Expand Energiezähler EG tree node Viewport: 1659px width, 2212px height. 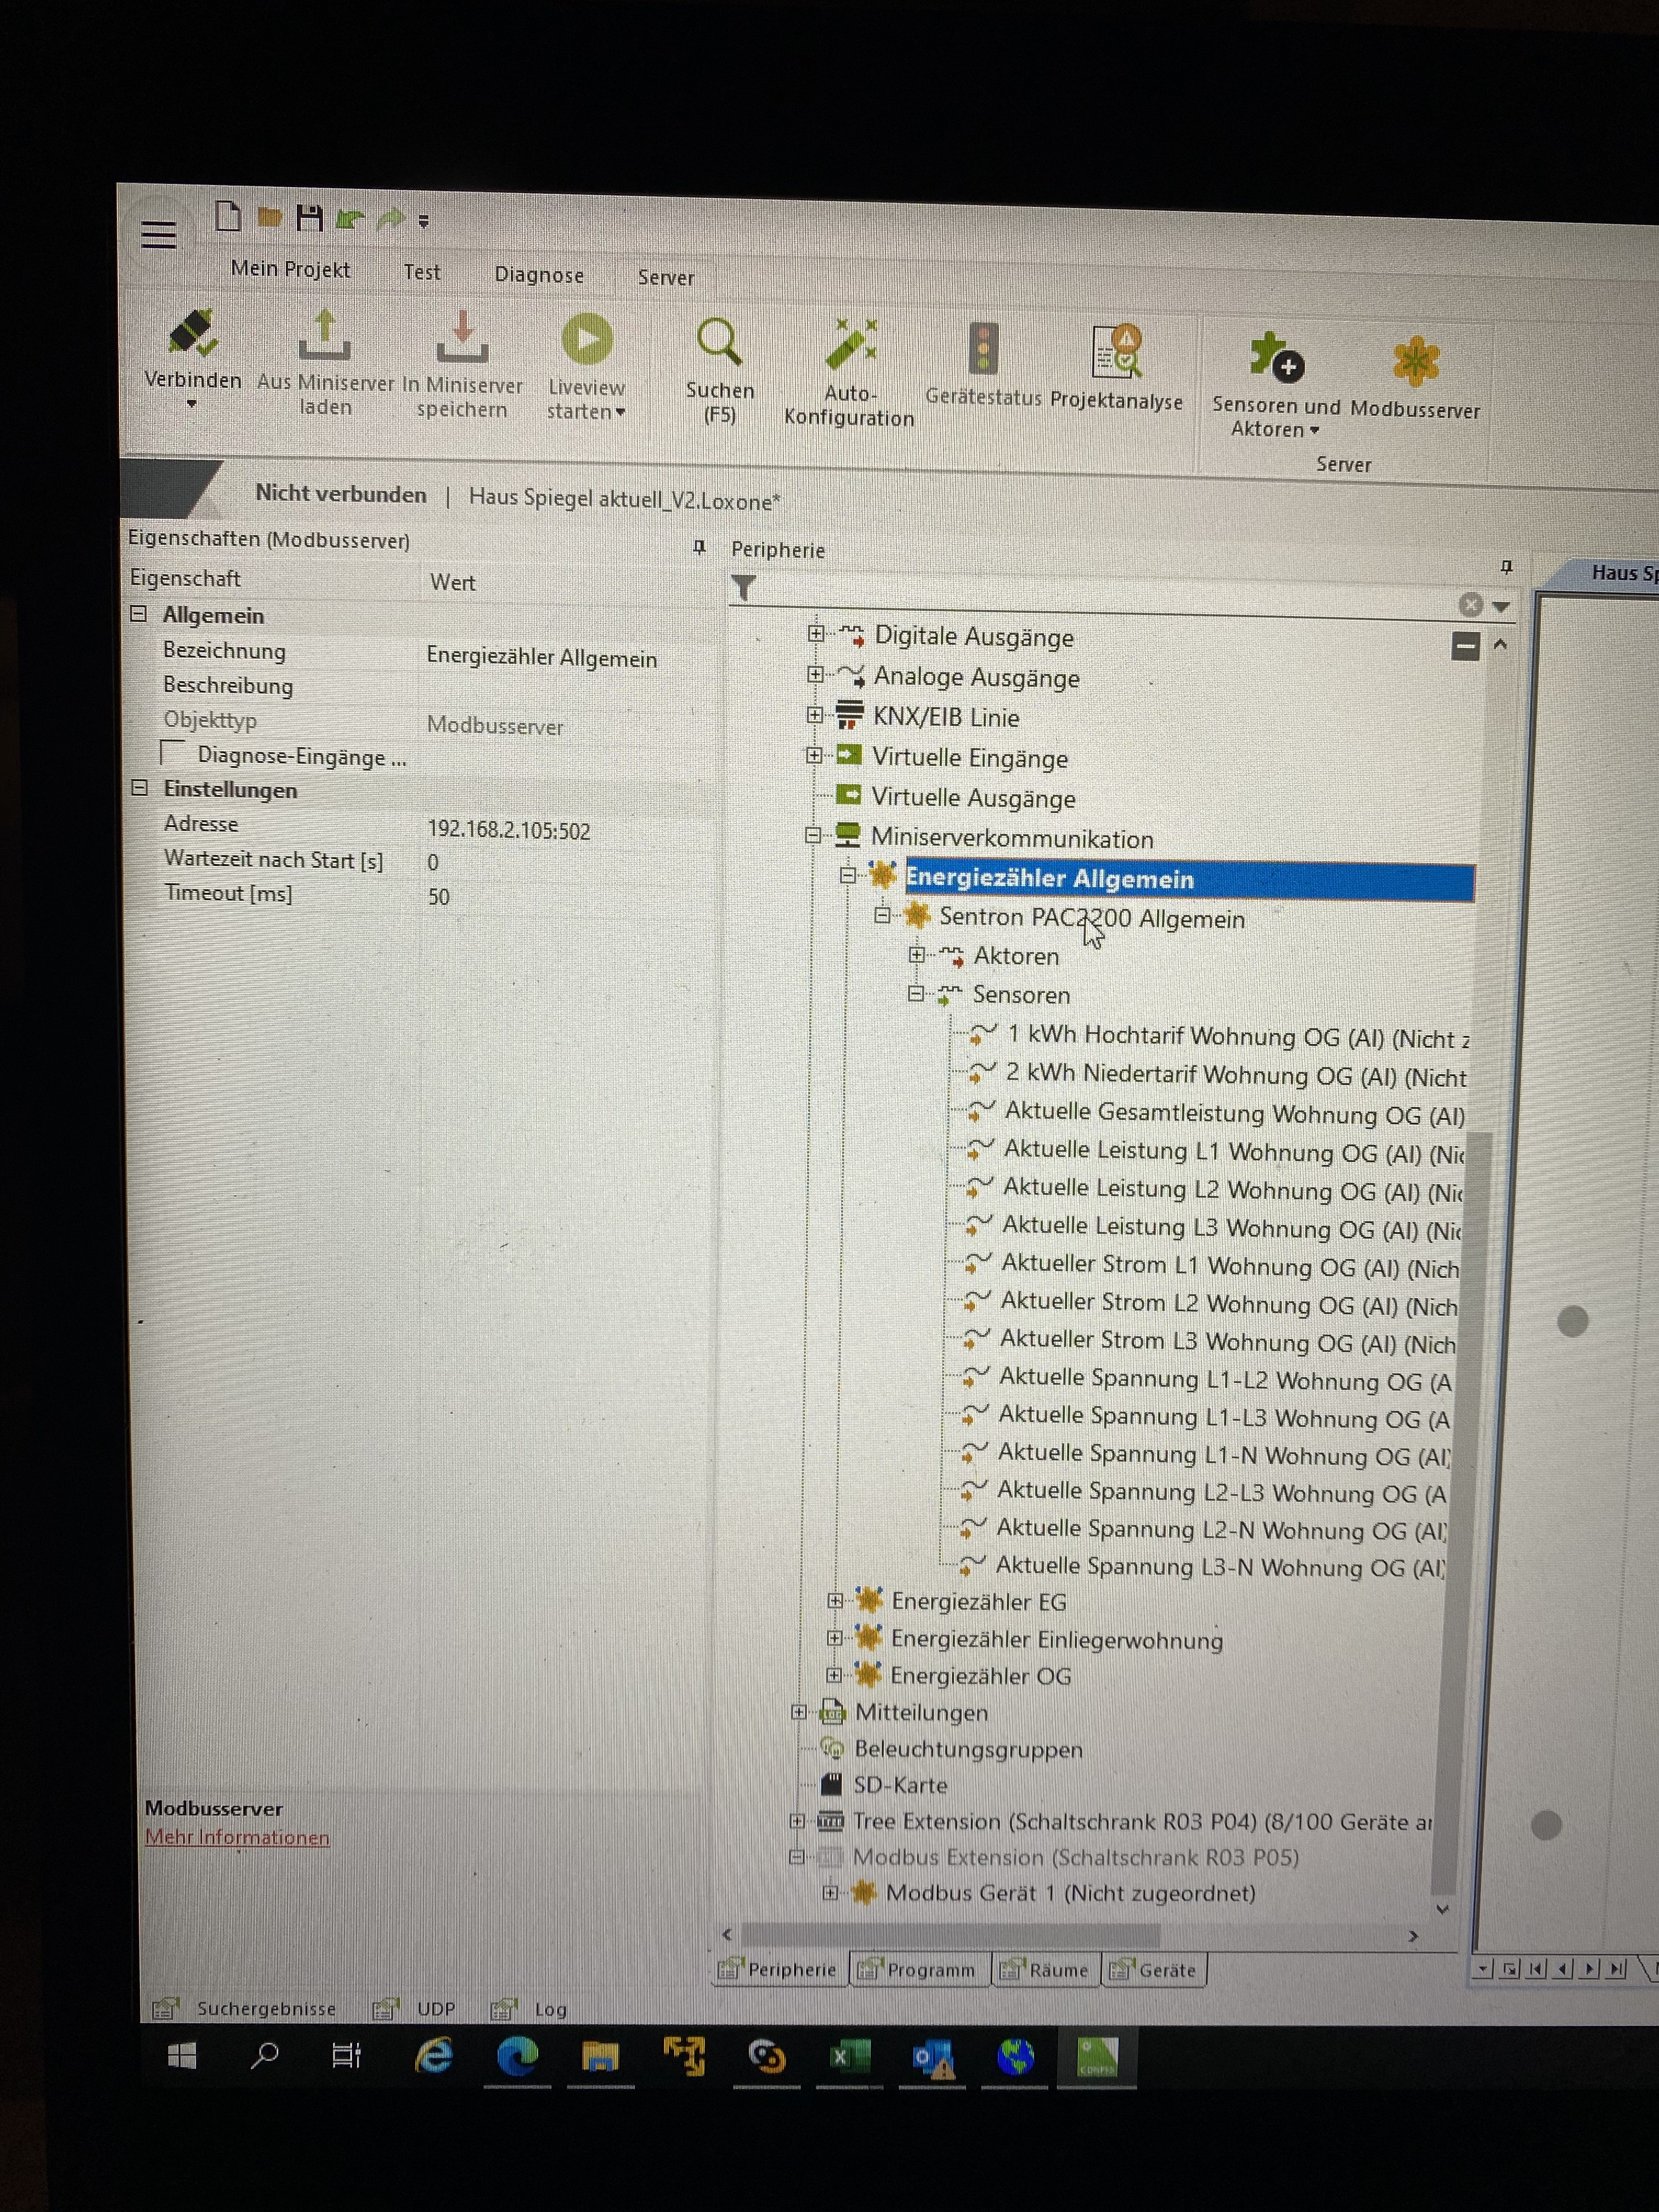tap(835, 1601)
